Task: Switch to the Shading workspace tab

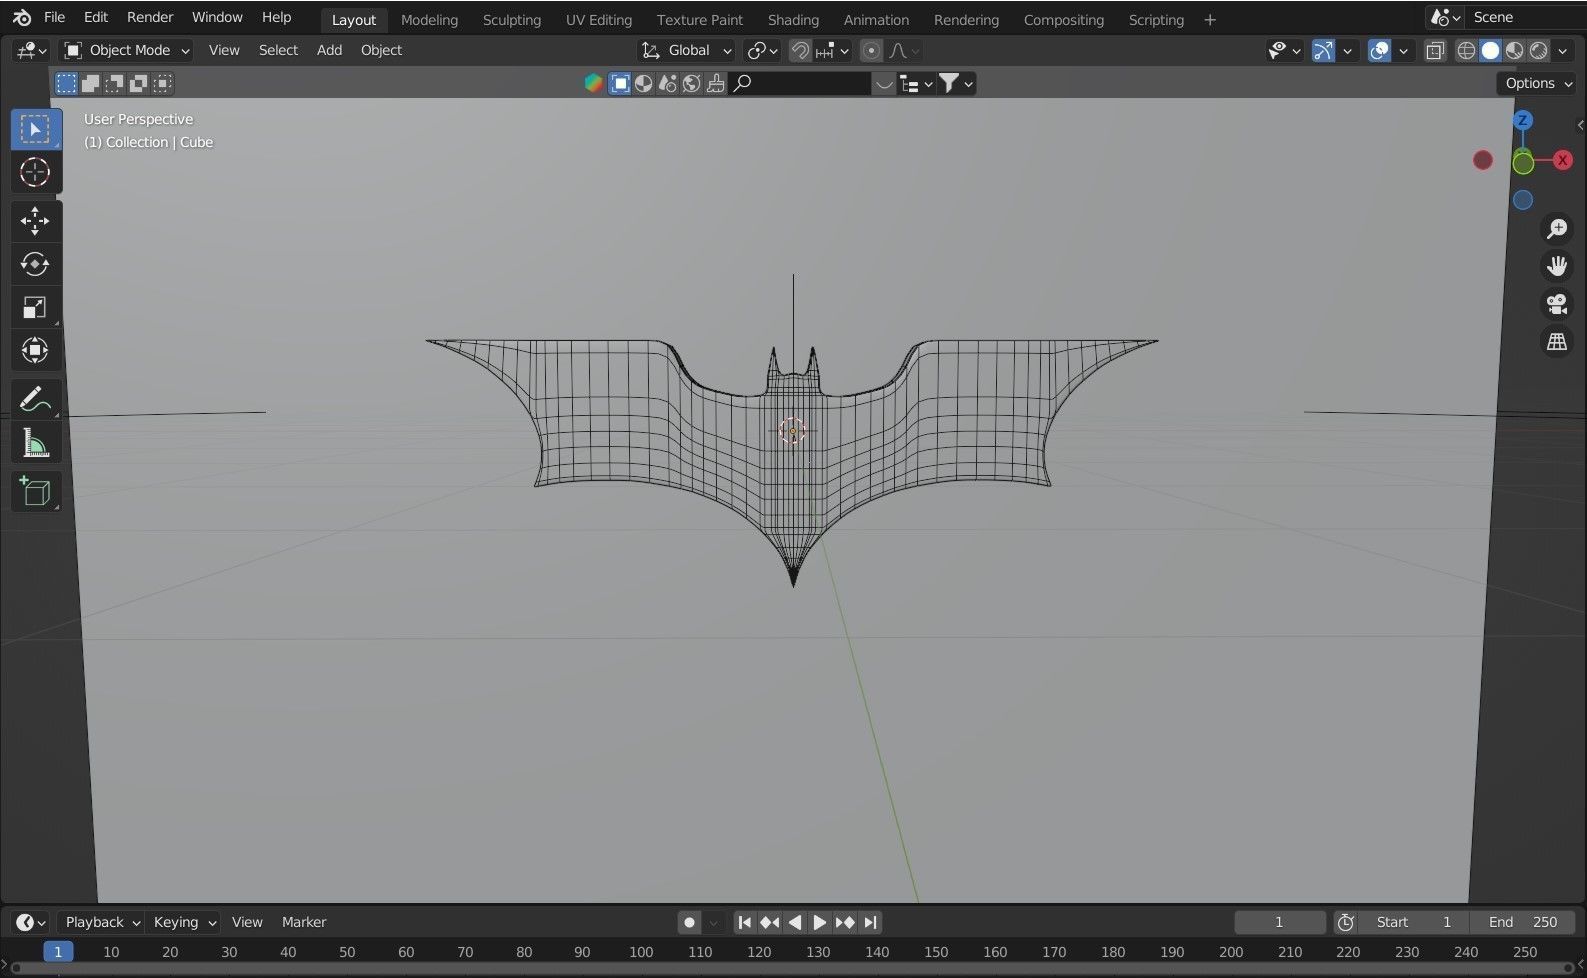Action: coord(793,20)
